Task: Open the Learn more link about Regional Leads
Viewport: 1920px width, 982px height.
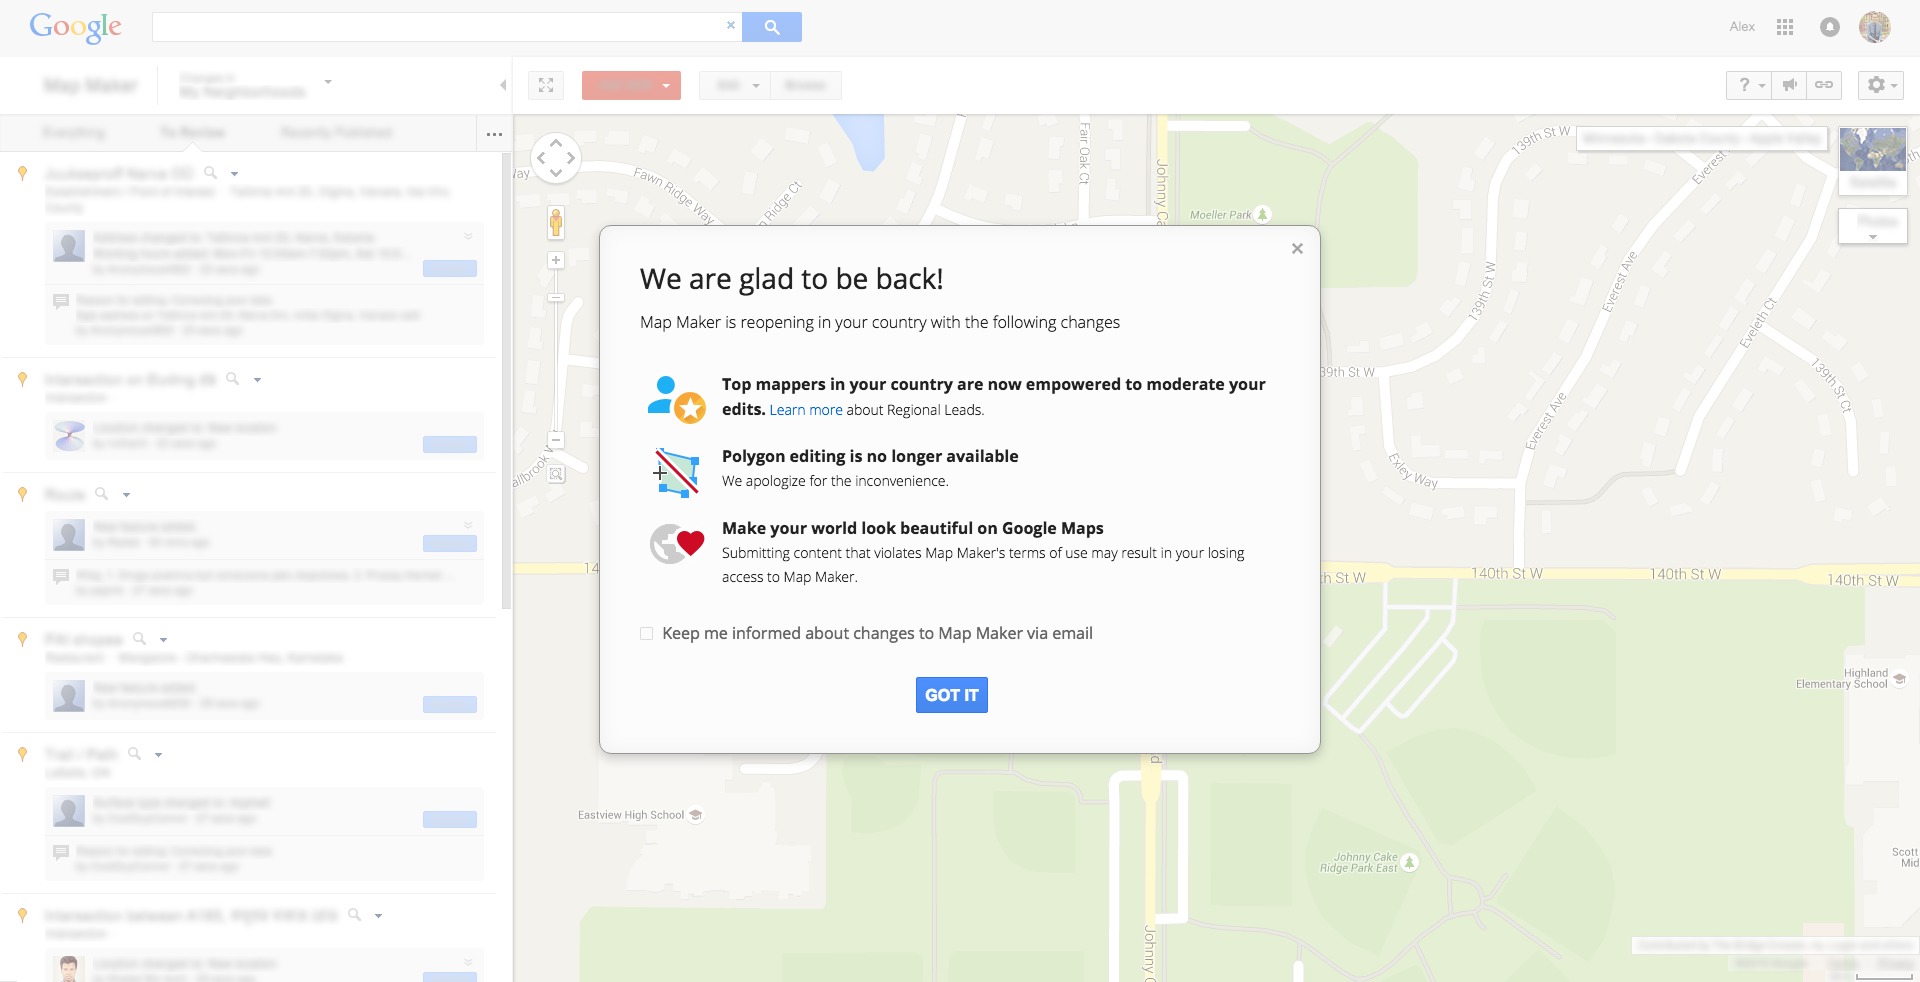Action: point(805,410)
